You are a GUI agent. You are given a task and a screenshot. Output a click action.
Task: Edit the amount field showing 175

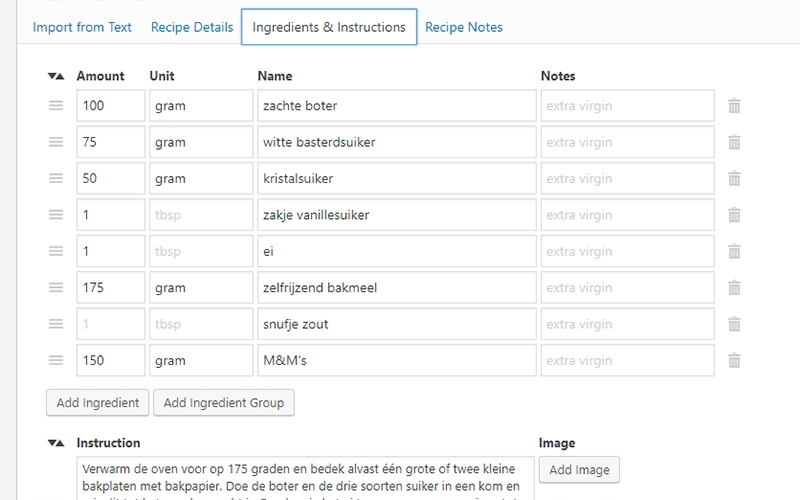coord(111,288)
